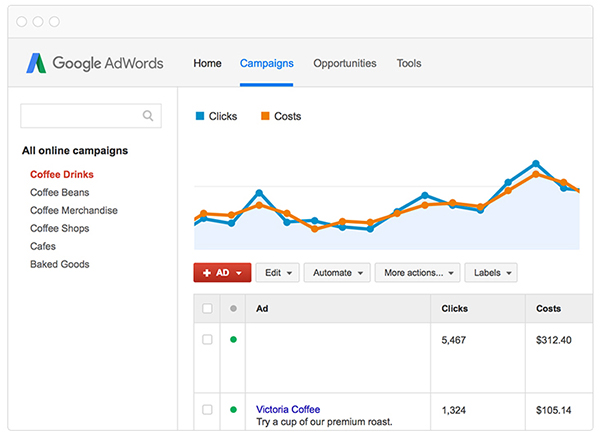Tick the select-all checkbox in table header
This screenshot has height=439, width=600.
coord(207,308)
